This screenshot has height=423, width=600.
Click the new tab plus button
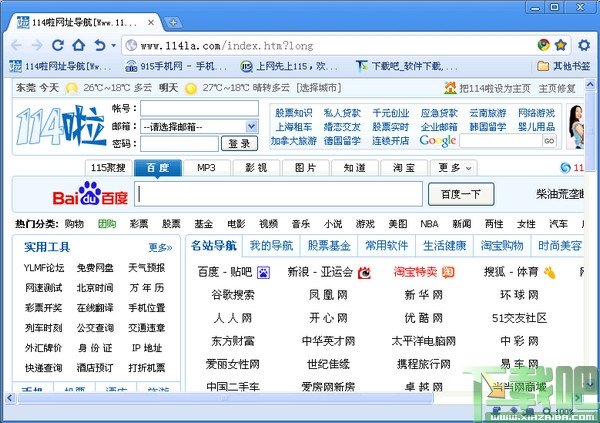point(173,23)
